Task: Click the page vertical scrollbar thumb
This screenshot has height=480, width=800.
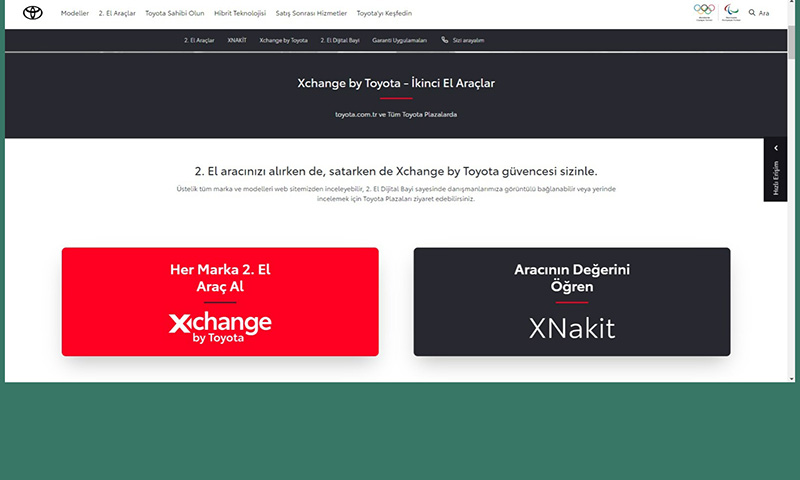Action: pyautogui.click(x=791, y=43)
